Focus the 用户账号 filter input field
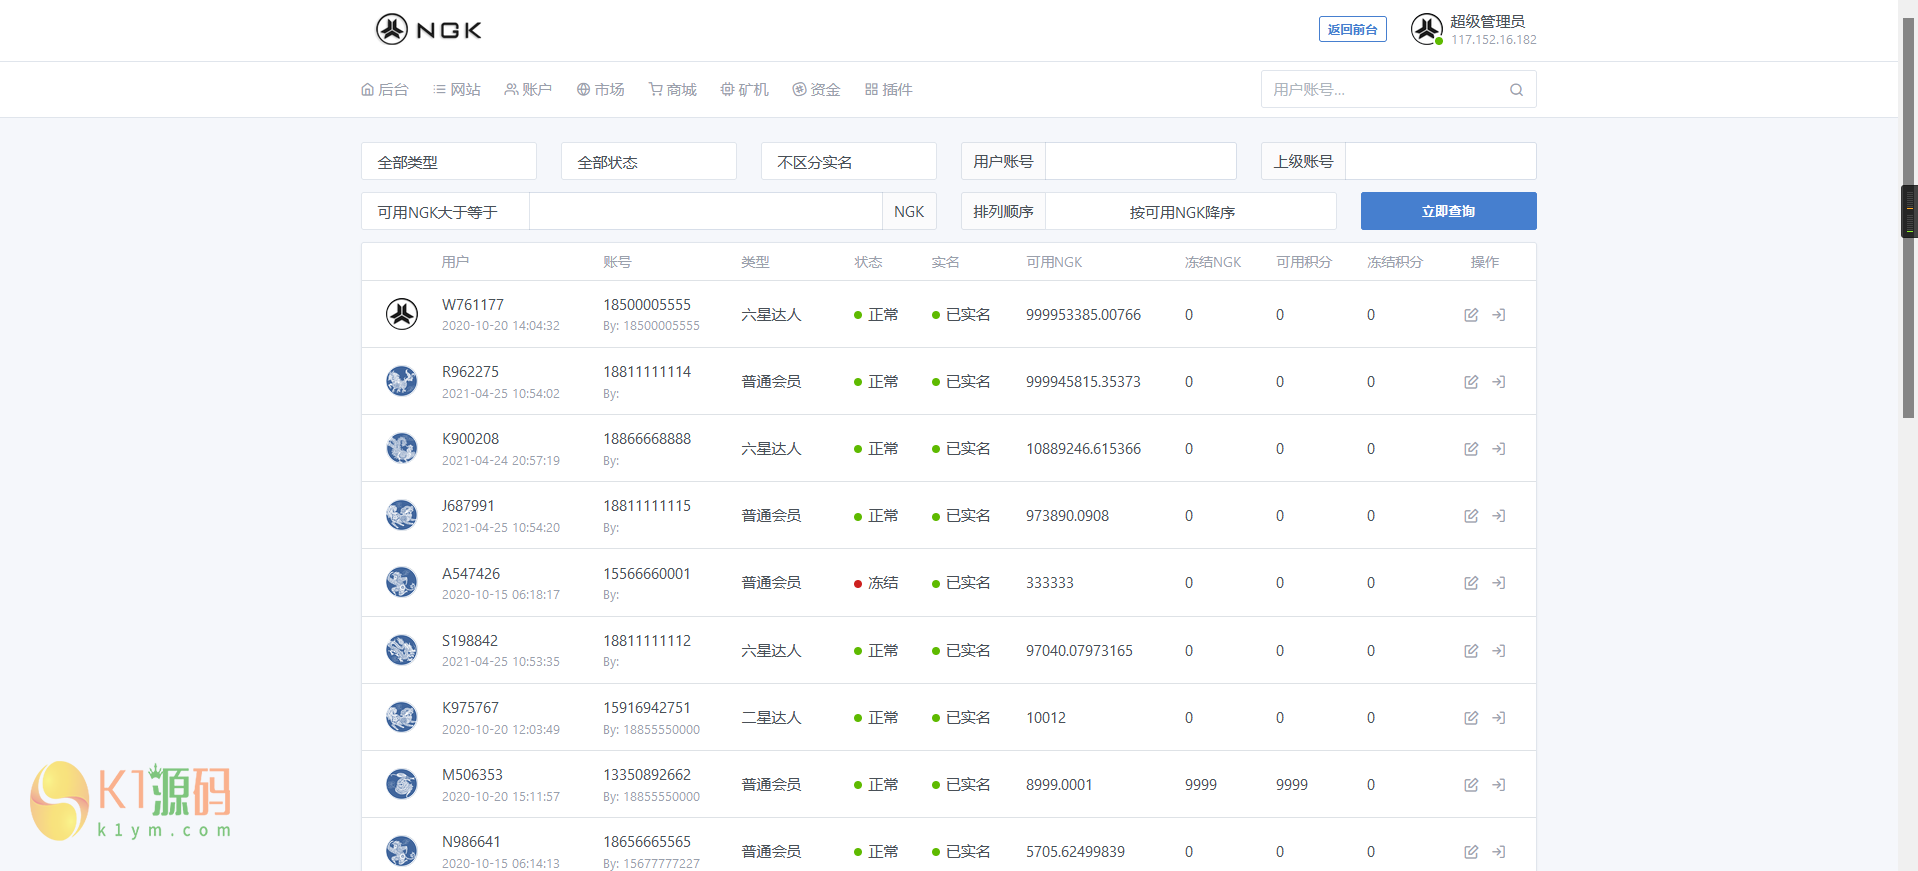1918x871 pixels. pyautogui.click(x=1140, y=162)
